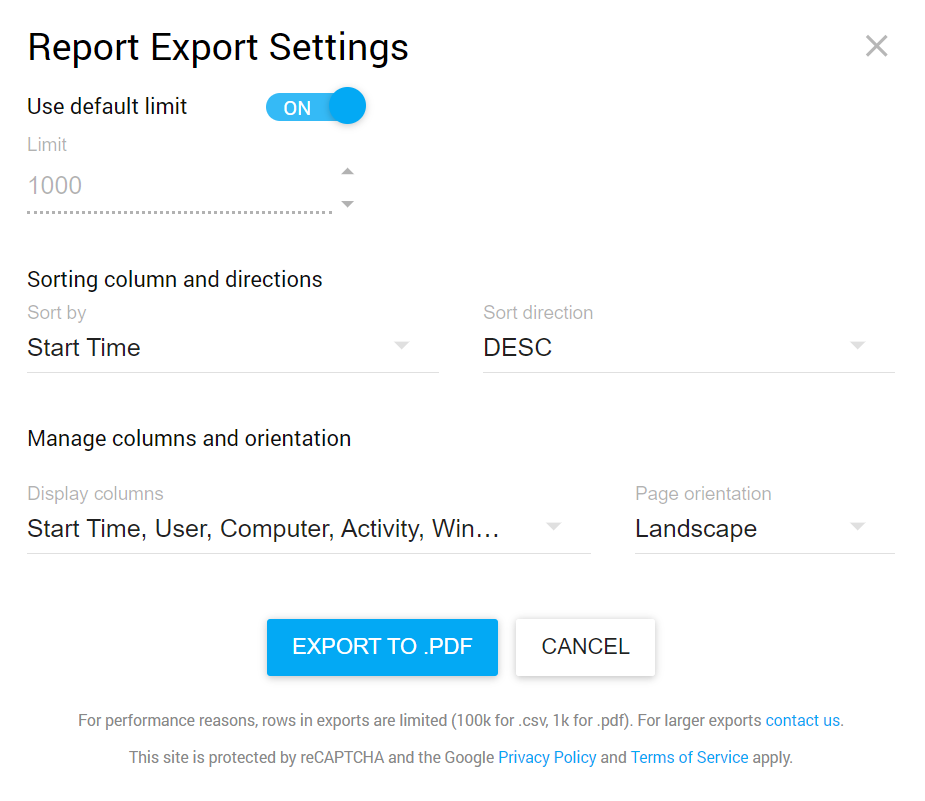Close the Report Export Settings dialog

pyautogui.click(x=876, y=46)
